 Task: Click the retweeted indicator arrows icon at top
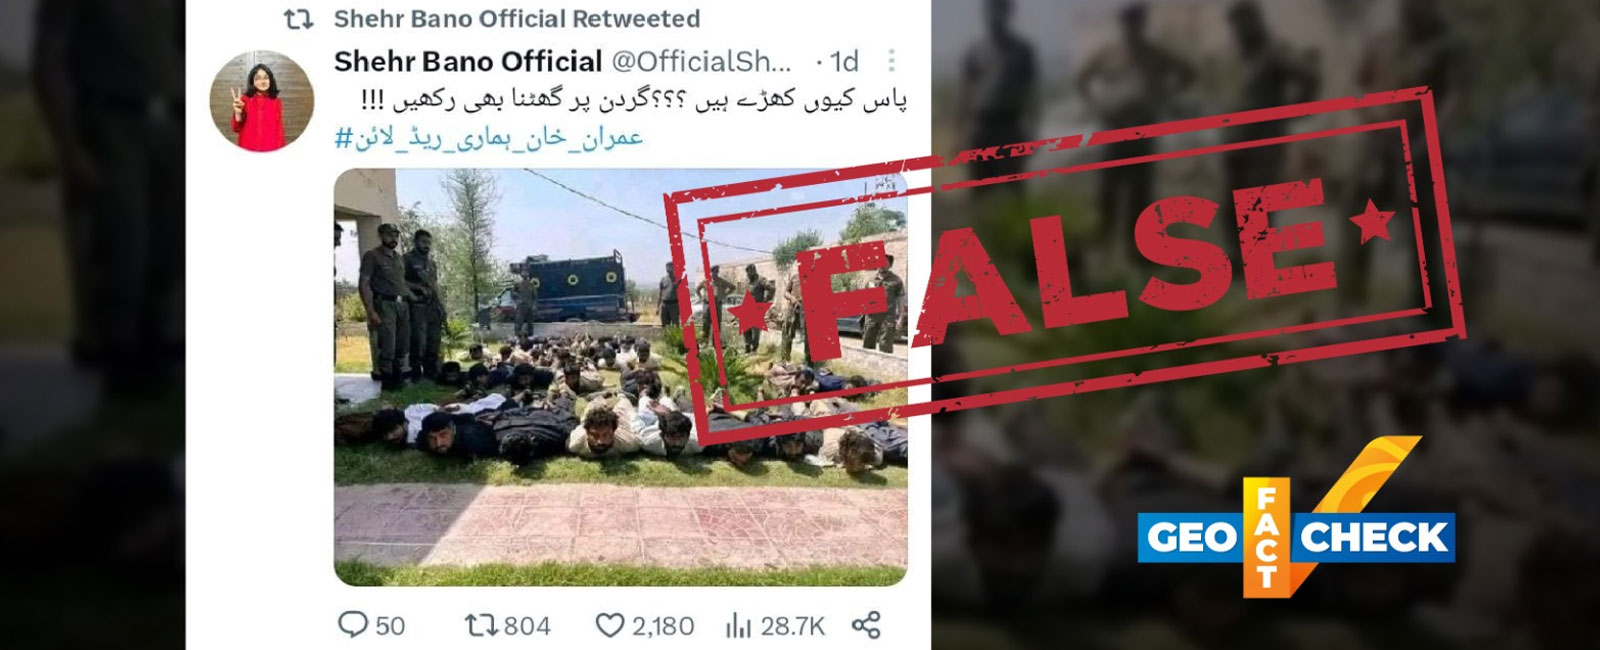pos(298,18)
